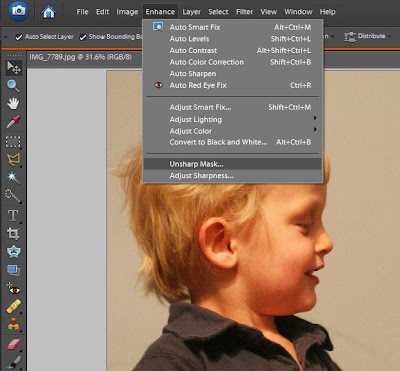This screenshot has width=400, height=371.
Task: Select the Eyedropper tool
Action: 13,122
